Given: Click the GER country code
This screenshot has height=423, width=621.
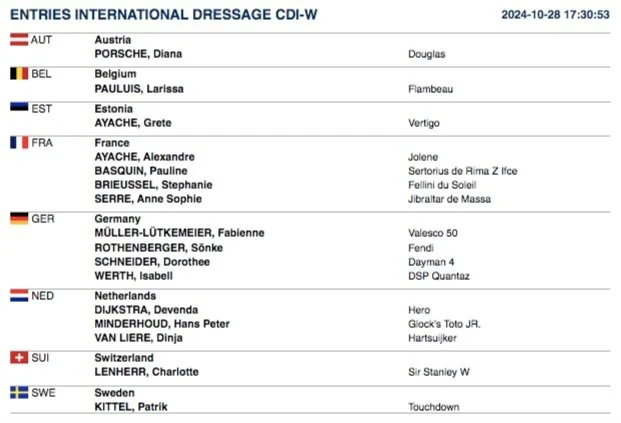Looking at the screenshot, I should [43, 219].
